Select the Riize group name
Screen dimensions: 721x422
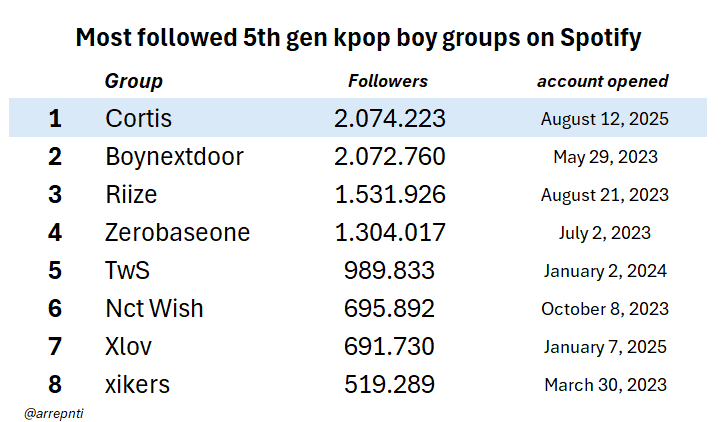pos(132,195)
